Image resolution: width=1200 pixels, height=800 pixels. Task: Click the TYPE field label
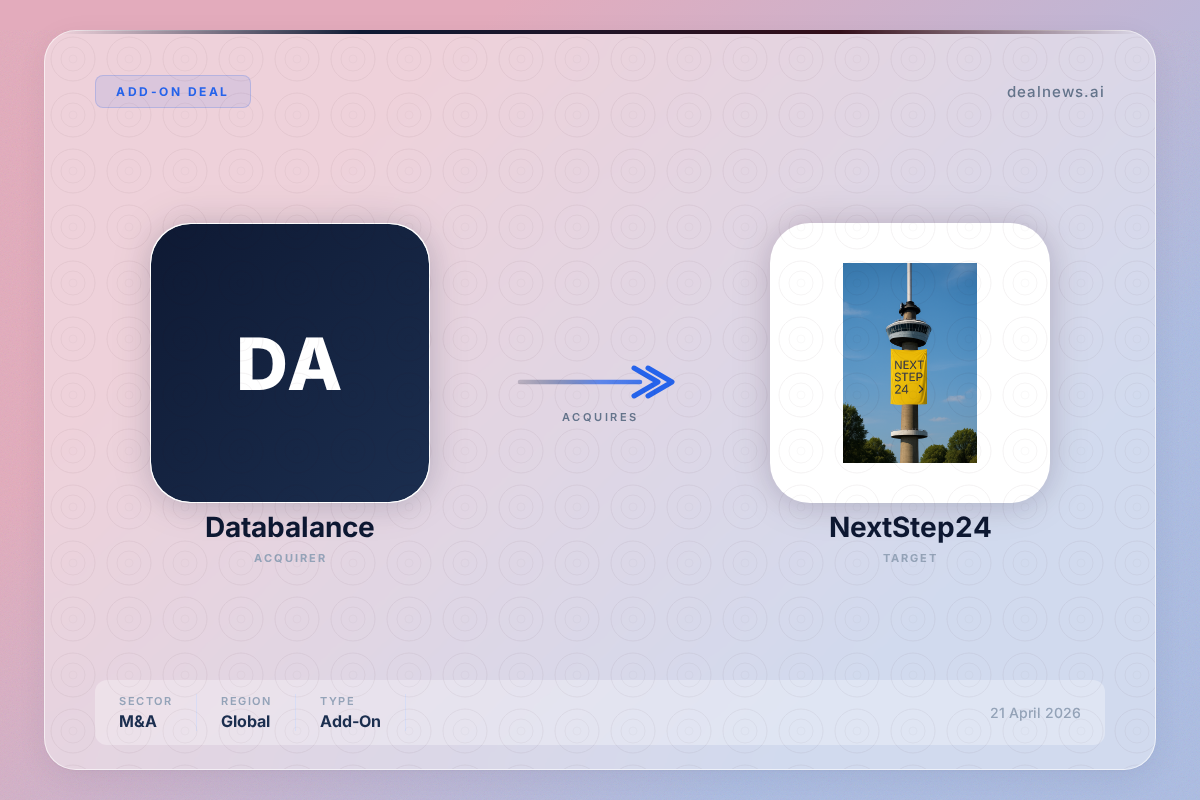click(x=337, y=701)
